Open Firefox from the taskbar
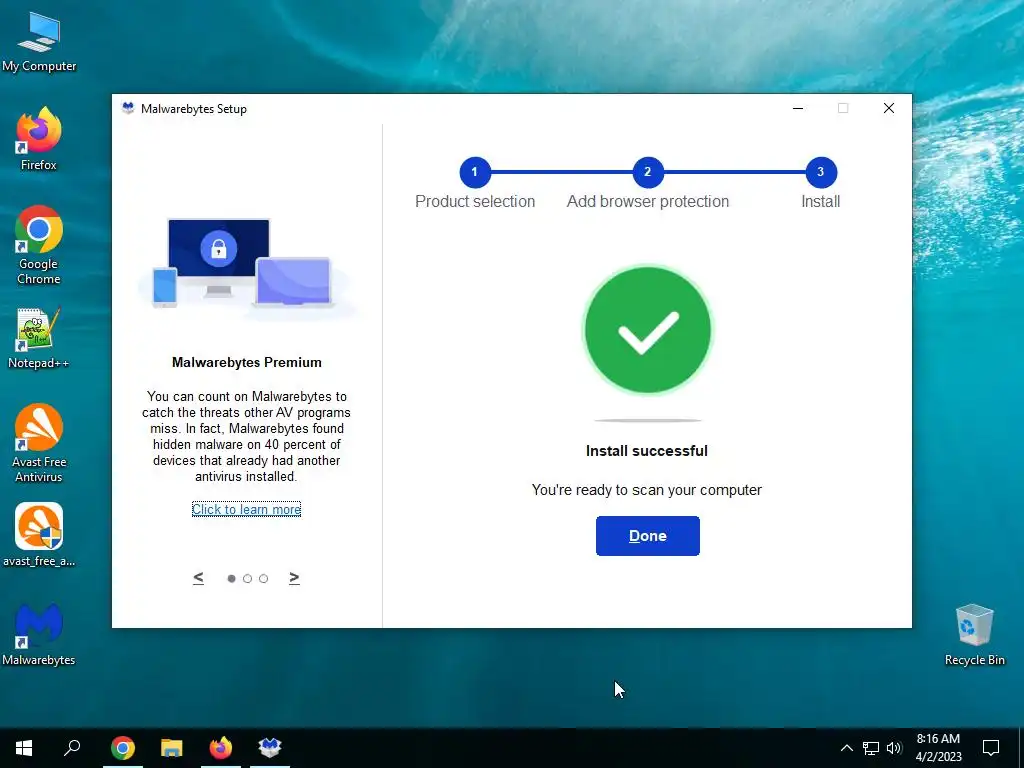 pyautogui.click(x=221, y=748)
